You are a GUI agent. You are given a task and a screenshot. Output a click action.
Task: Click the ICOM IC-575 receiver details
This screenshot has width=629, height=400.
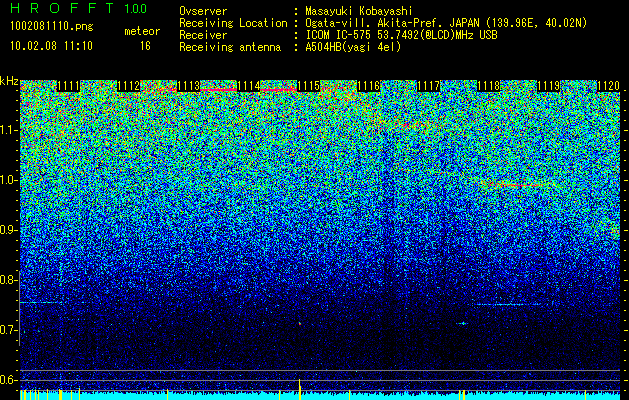click(401, 35)
